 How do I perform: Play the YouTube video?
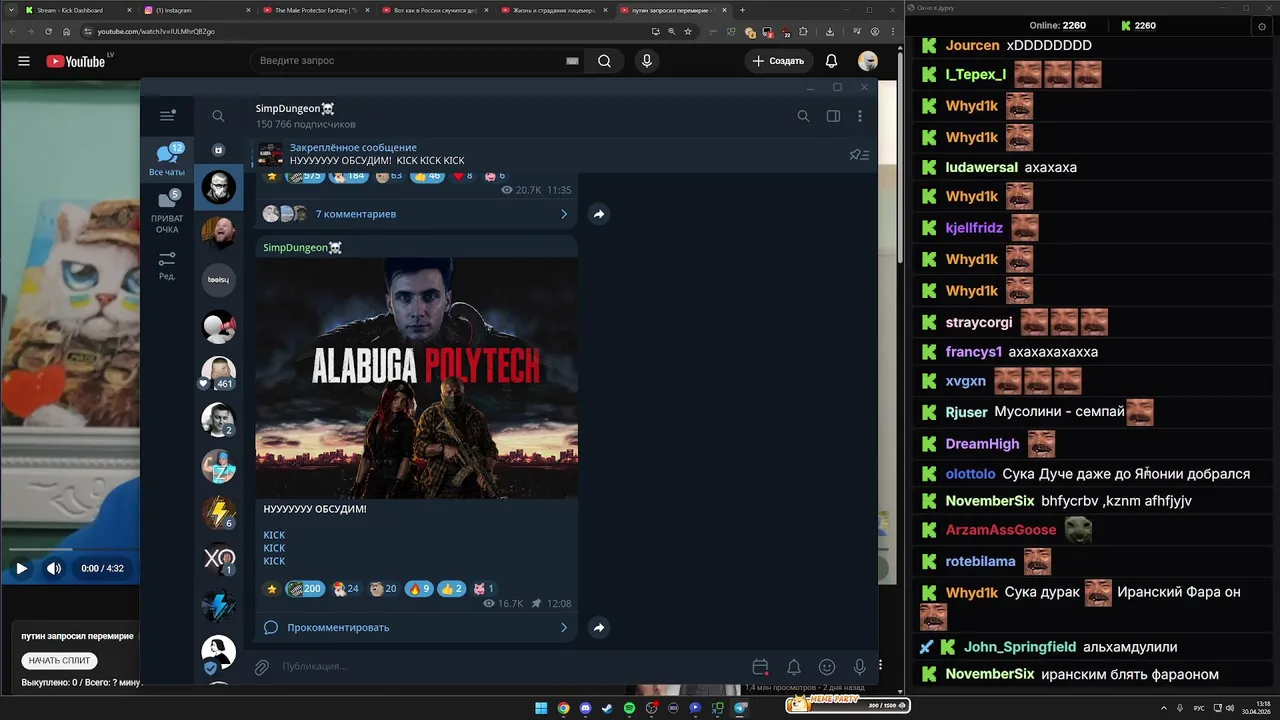(x=21, y=568)
